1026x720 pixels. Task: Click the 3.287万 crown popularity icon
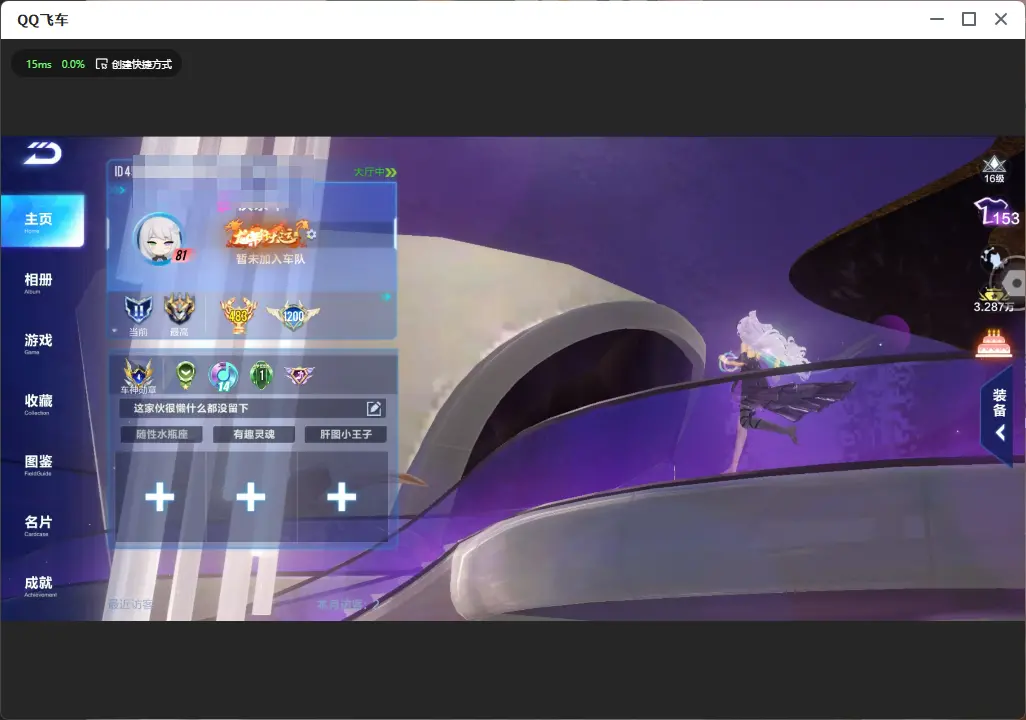pos(993,300)
